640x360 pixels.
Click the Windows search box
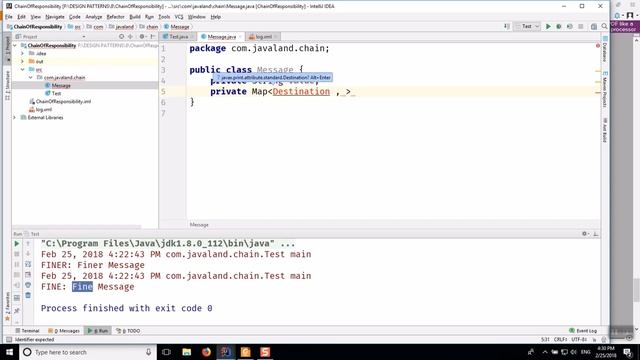coord(88,352)
